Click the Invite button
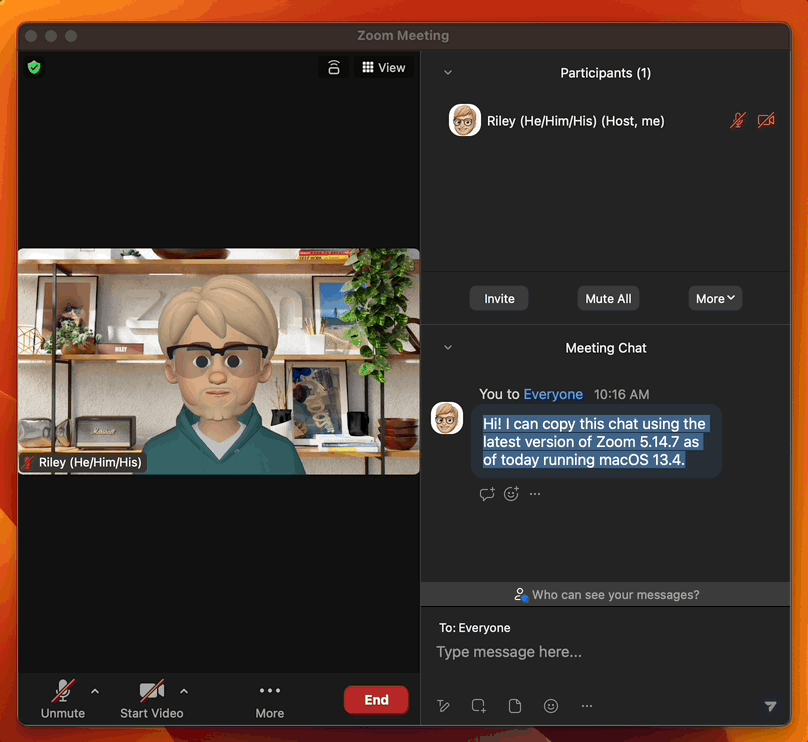Screen dimensions: 808x742 tap(499, 298)
